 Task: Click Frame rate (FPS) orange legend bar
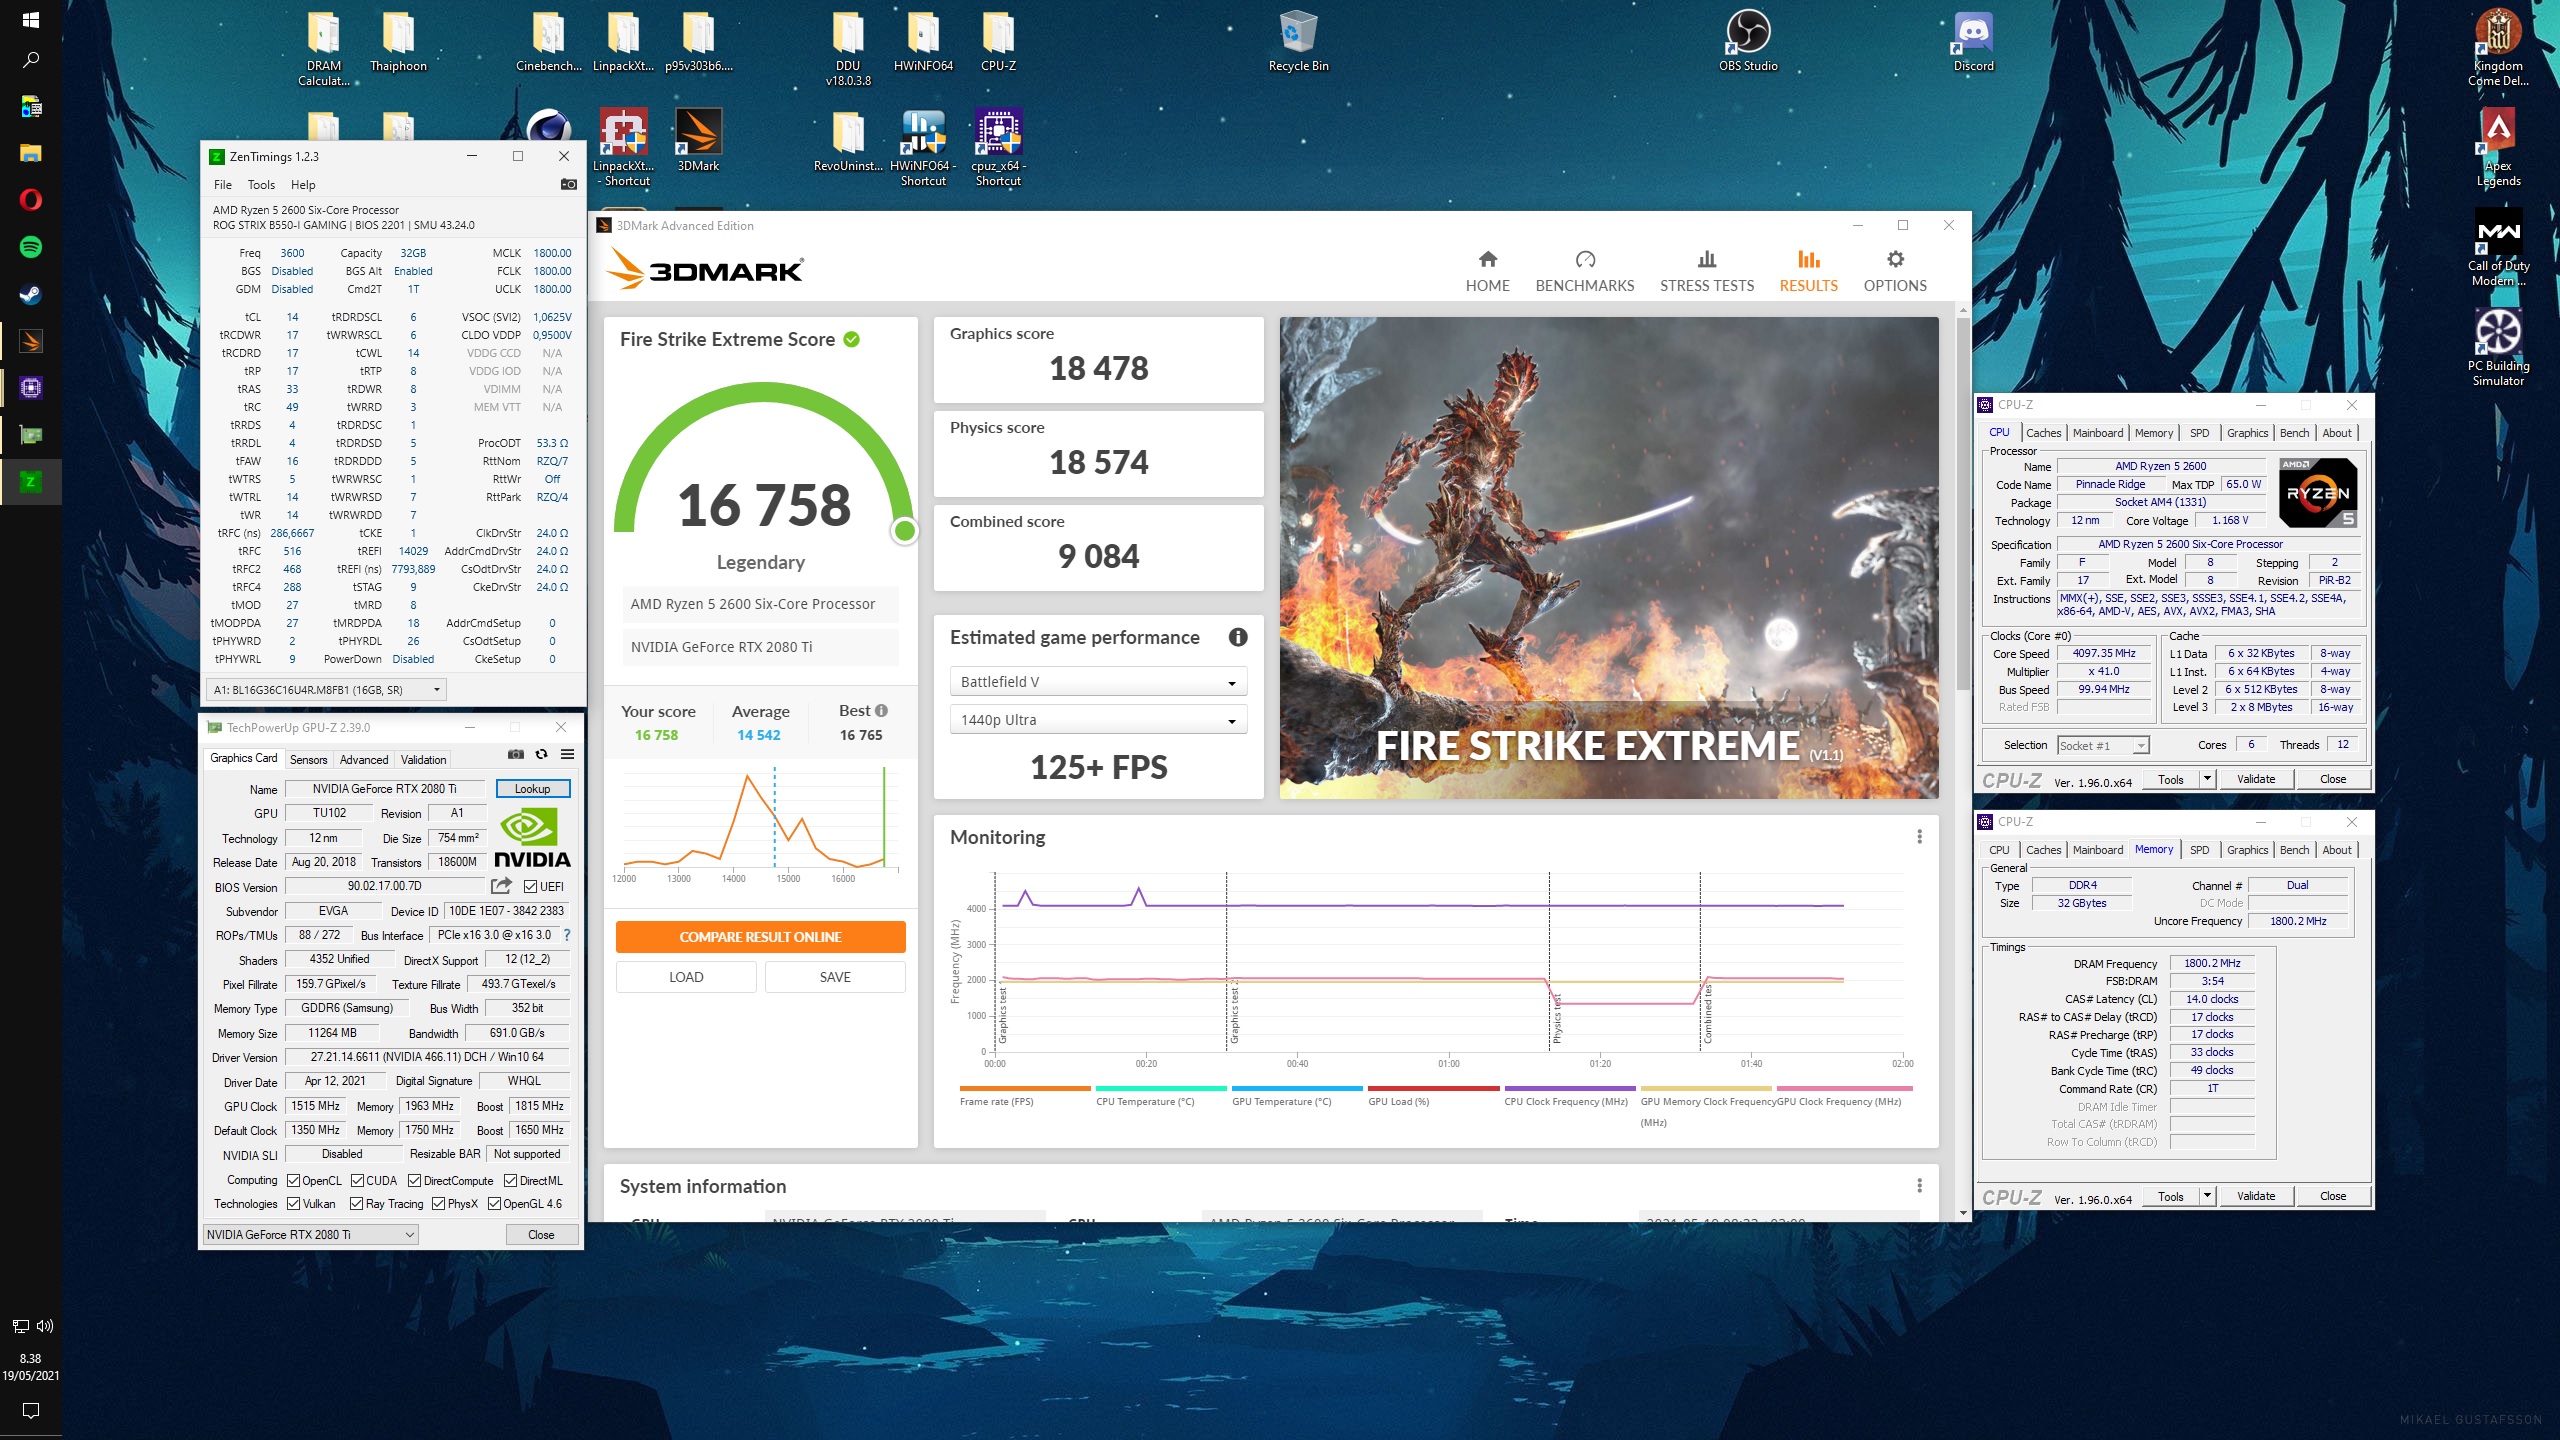(1025, 1088)
